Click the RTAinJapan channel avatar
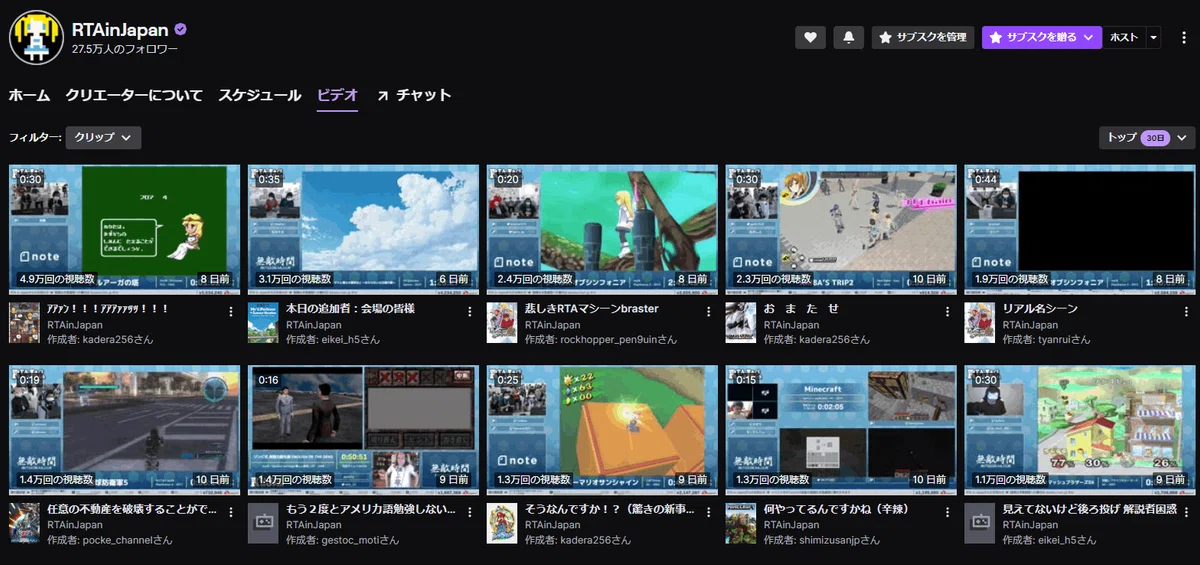Screen dimensions: 1200x565 click(x=37, y=37)
